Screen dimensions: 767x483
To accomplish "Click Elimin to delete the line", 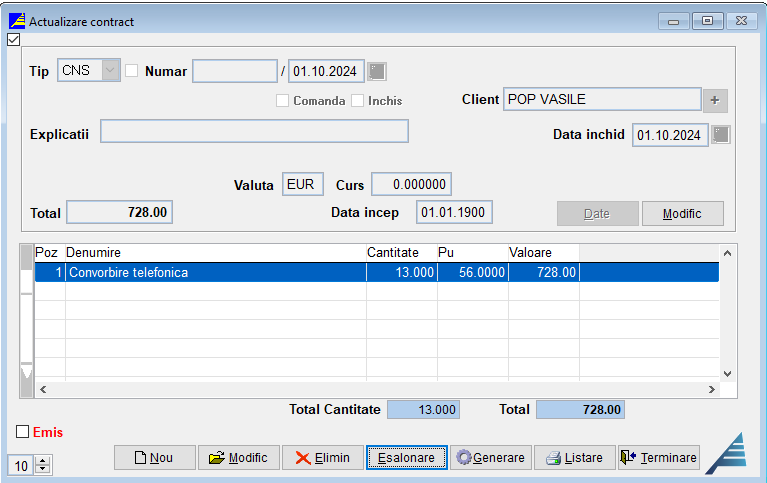I will 322,458.
